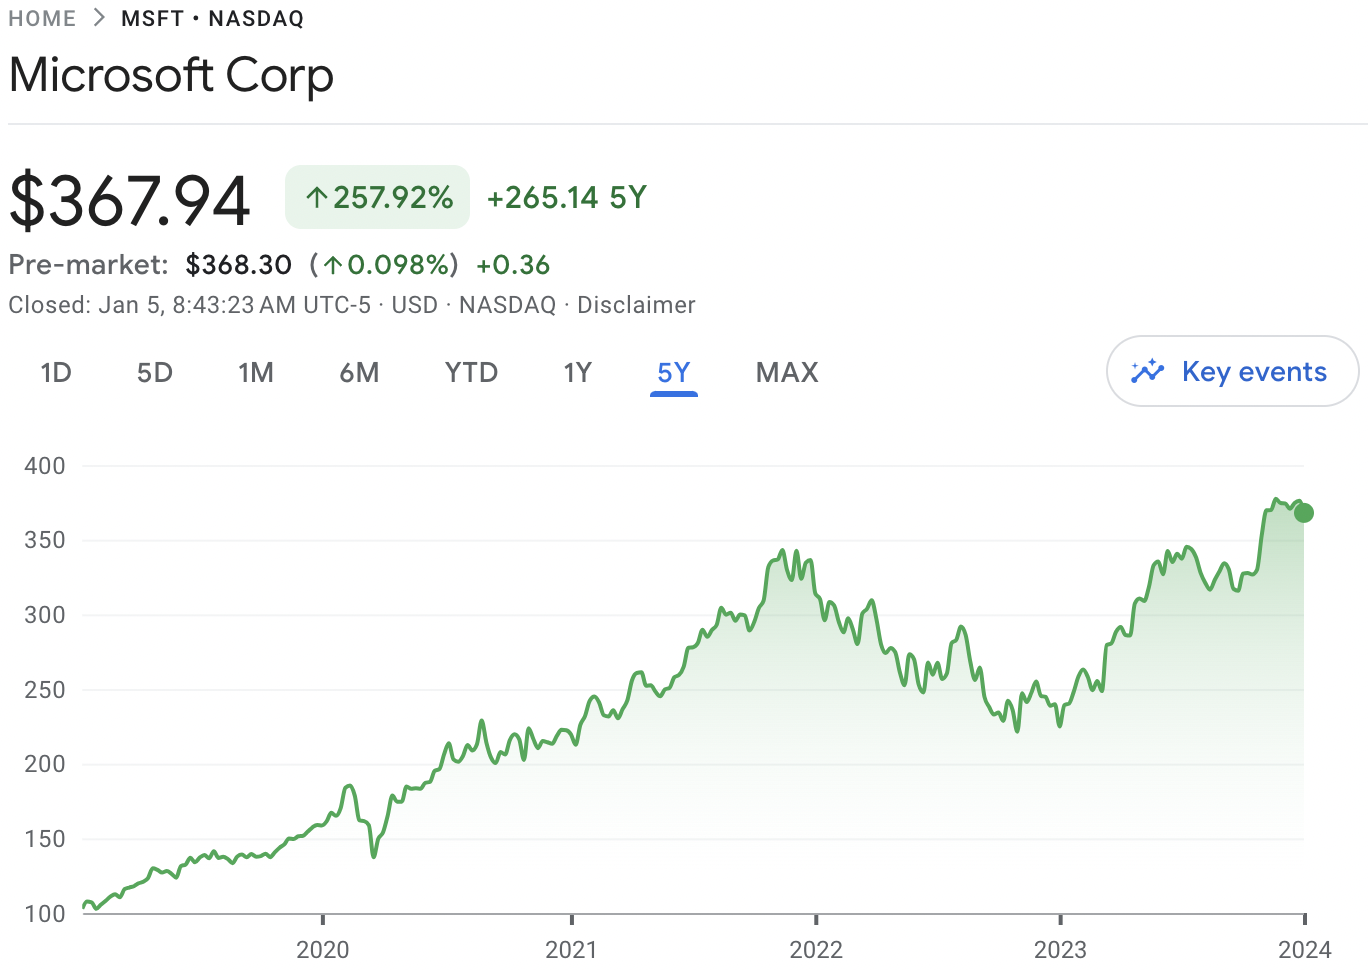Select the 5Y range tab
Image resolution: width=1368 pixels, height=970 pixels.
click(x=674, y=373)
